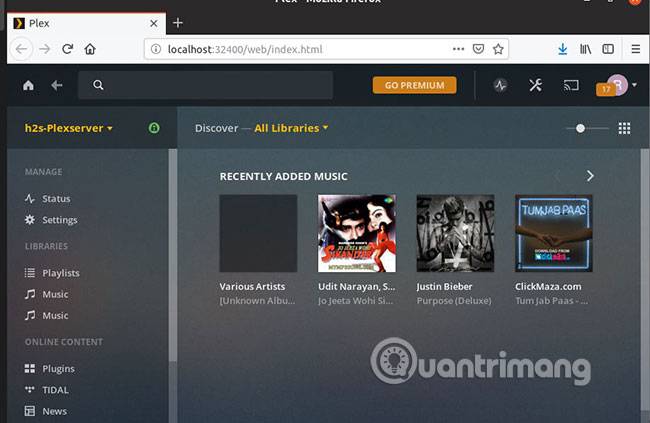This screenshot has height=423, width=650.
Task: Click Firefox forward navigation arrow
Action: (x=44, y=49)
